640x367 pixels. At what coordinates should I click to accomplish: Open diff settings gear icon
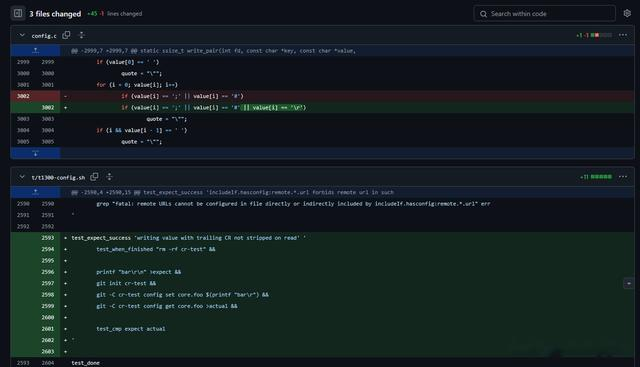[x=627, y=13]
